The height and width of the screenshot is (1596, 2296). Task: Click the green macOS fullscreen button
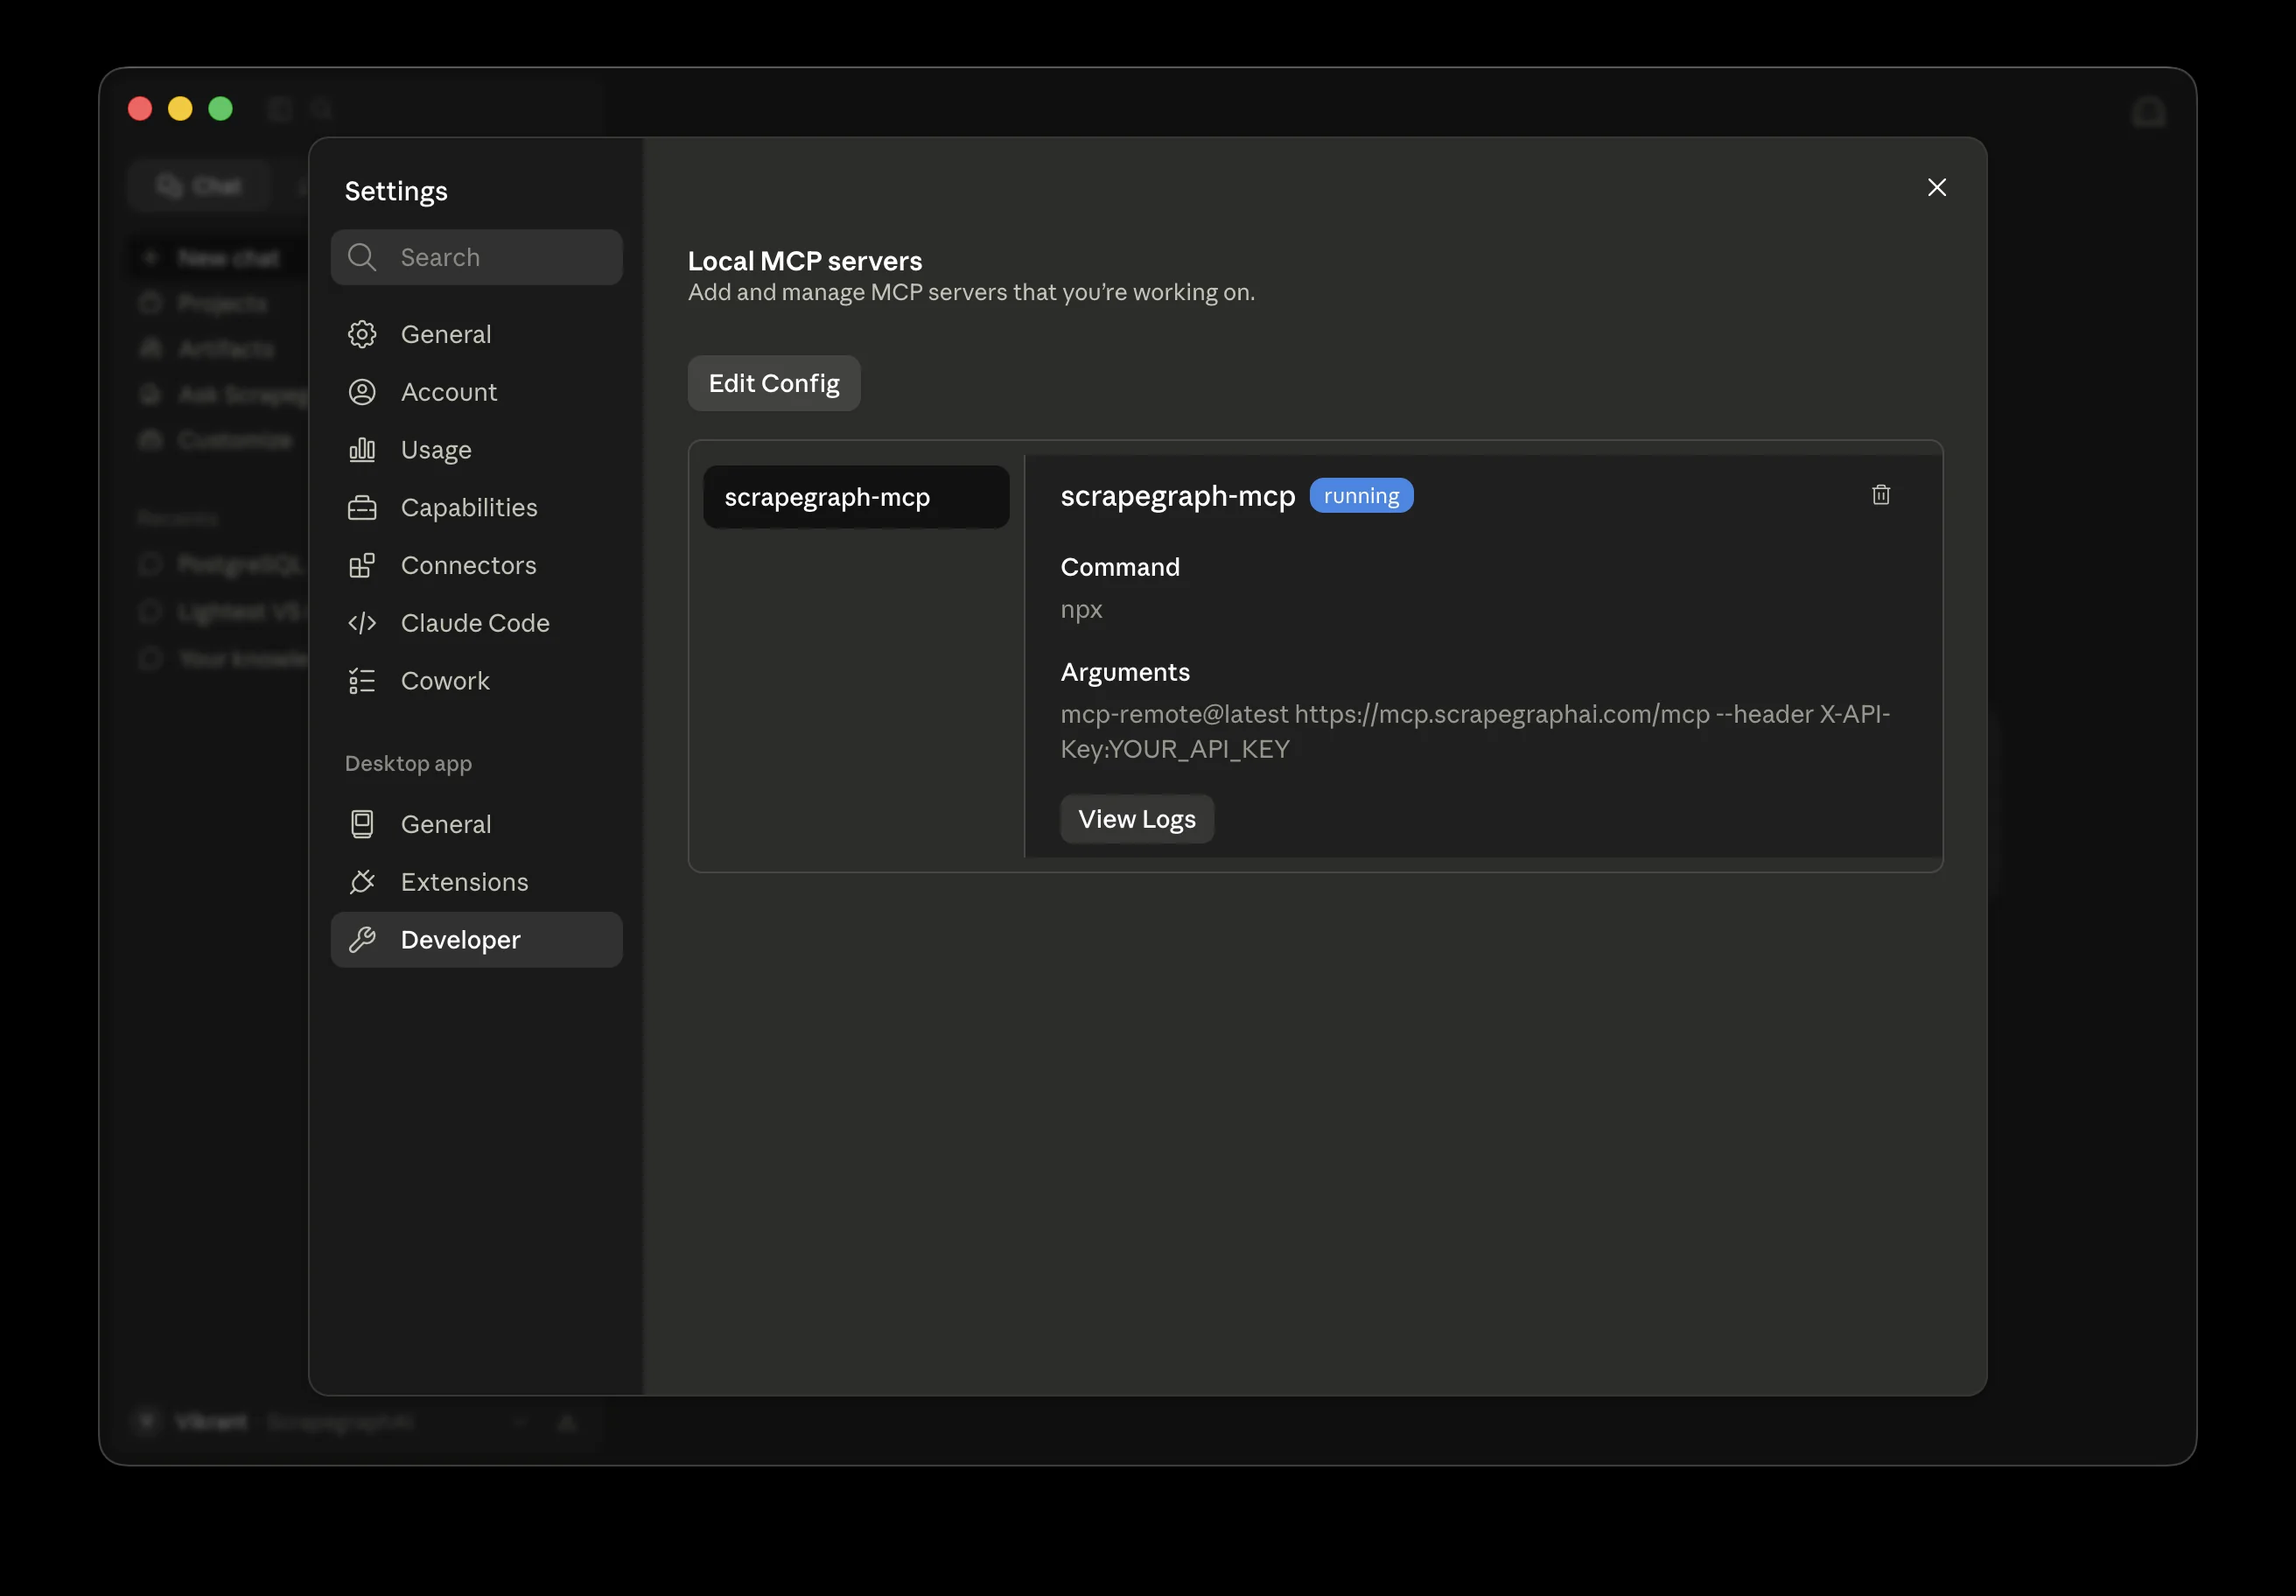tap(220, 109)
